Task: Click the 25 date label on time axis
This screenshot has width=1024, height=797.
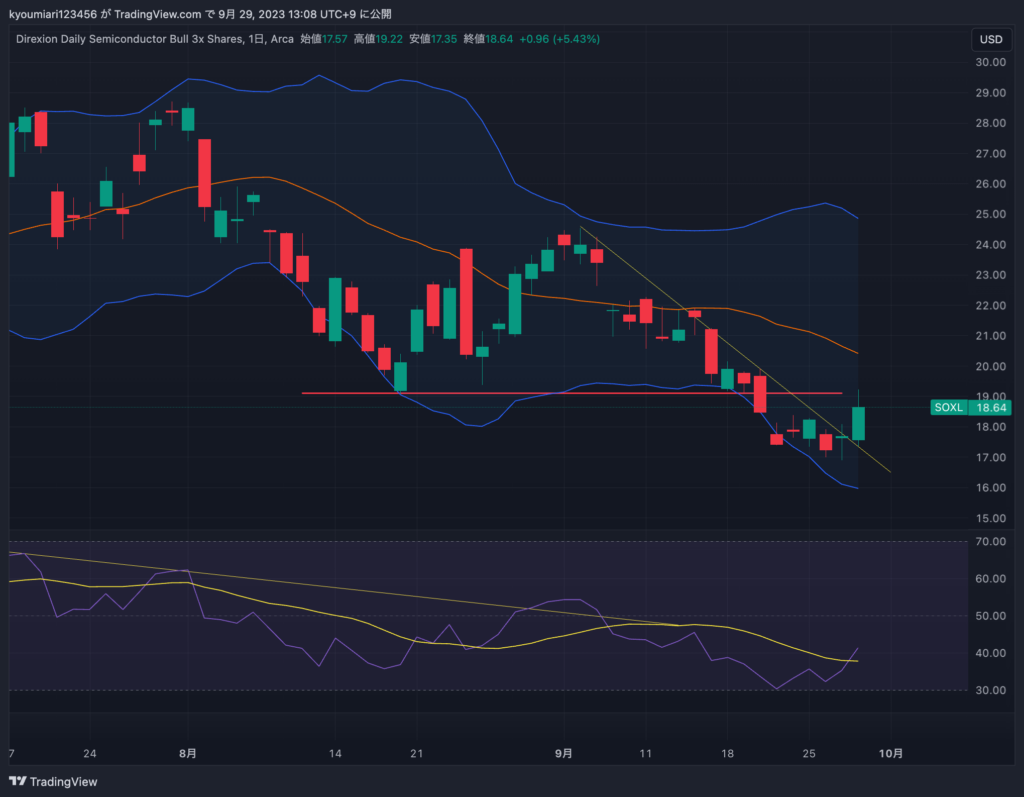Action: (809, 753)
